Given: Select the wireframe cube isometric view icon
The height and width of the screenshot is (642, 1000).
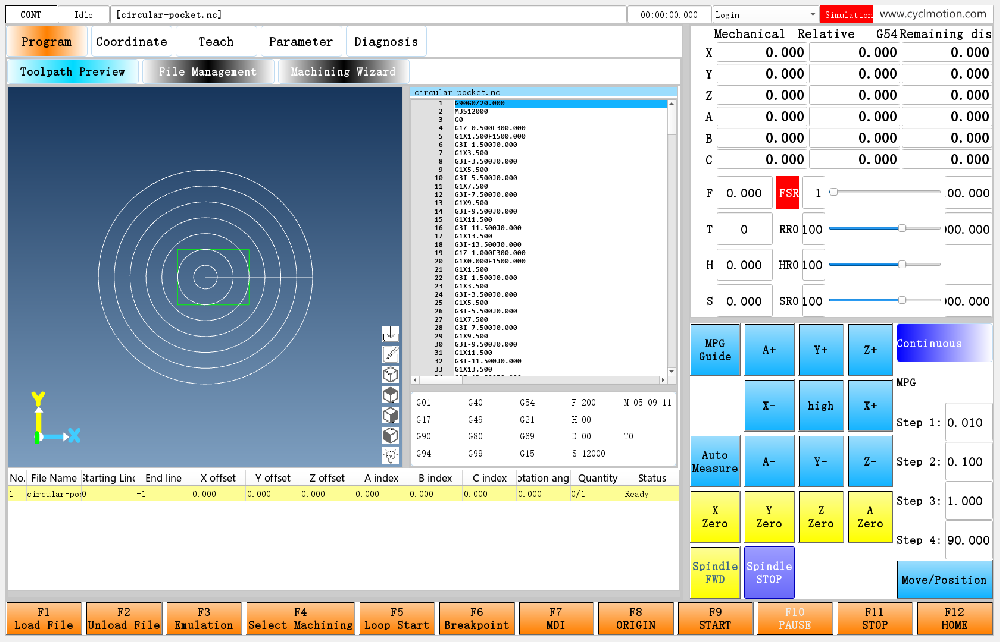Looking at the screenshot, I should pos(390,374).
